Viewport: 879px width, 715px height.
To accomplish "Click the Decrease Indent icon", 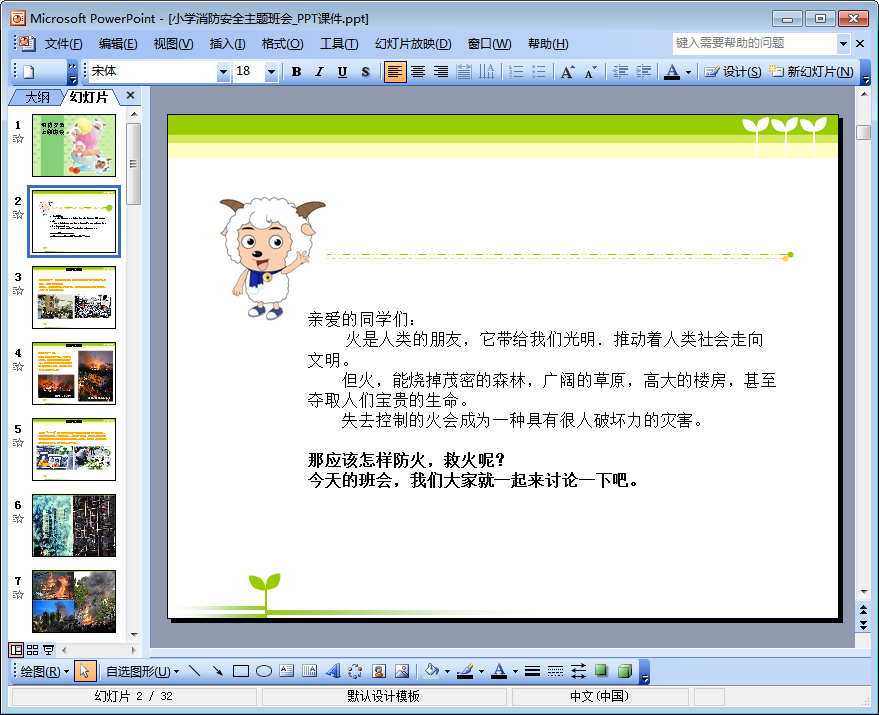I will (620, 72).
